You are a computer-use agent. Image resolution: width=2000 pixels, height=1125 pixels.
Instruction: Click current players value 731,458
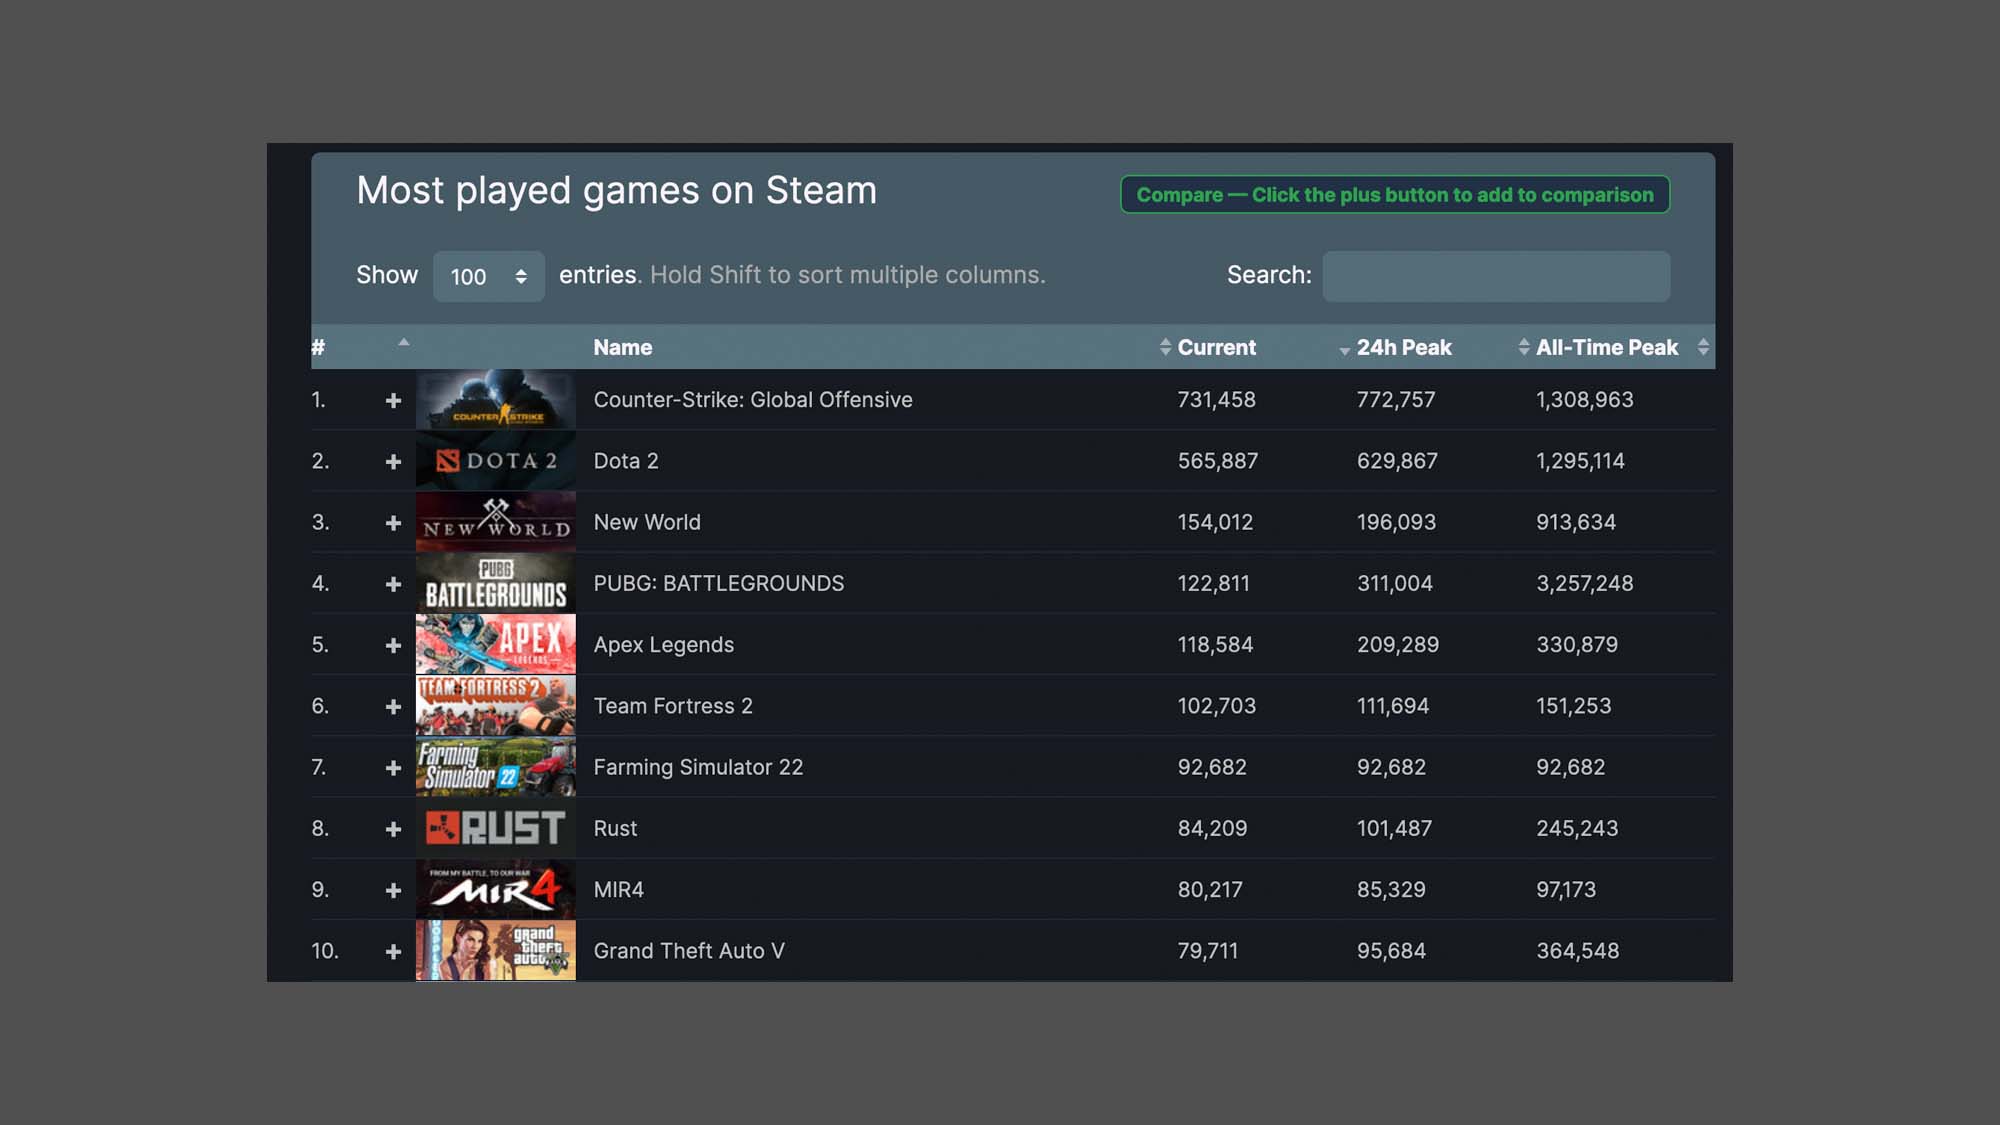click(x=1216, y=400)
